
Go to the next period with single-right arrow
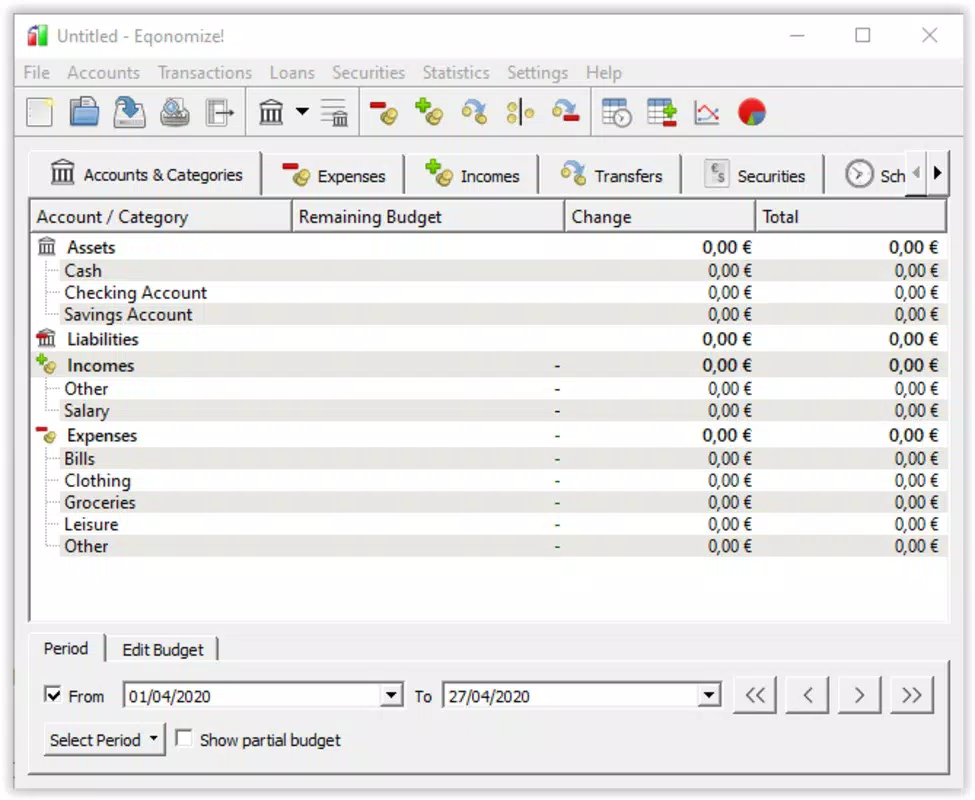(859, 695)
